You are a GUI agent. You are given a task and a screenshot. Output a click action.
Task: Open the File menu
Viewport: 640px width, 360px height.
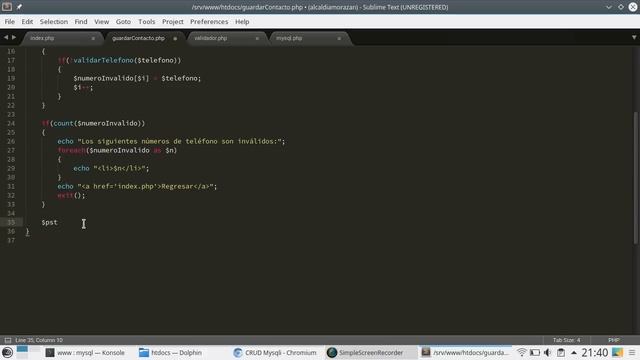(x=9, y=22)
